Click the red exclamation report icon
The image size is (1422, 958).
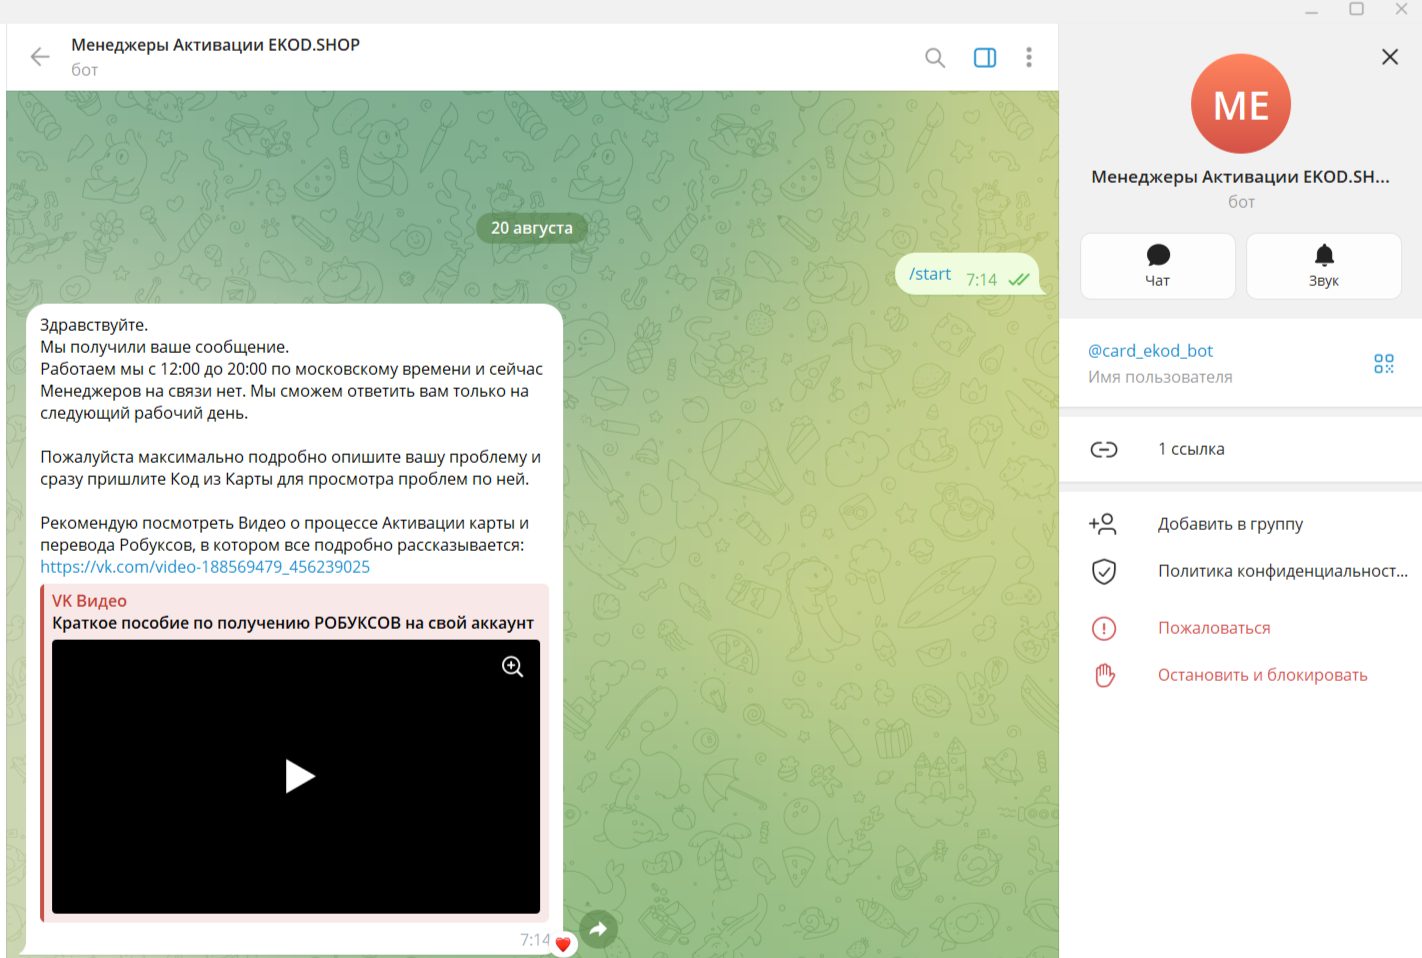pyautogui.click(x=1104, y=628)
